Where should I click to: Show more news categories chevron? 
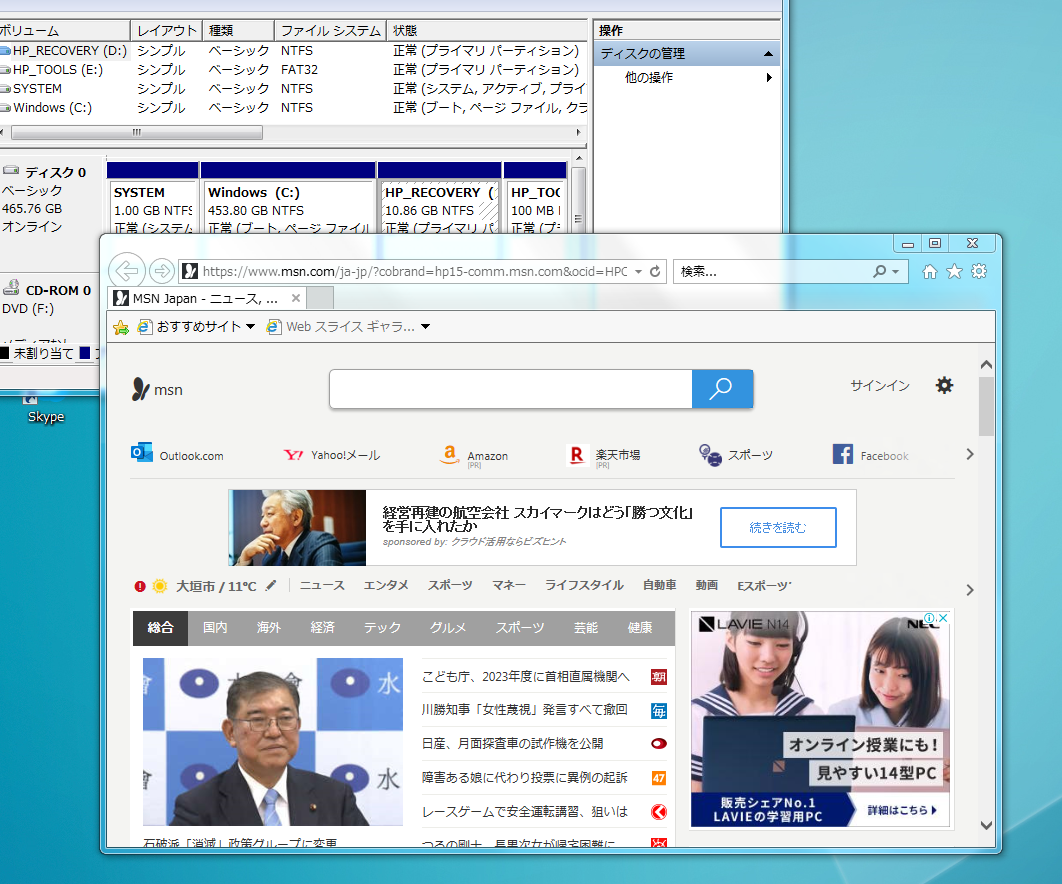tap(970, 590)
